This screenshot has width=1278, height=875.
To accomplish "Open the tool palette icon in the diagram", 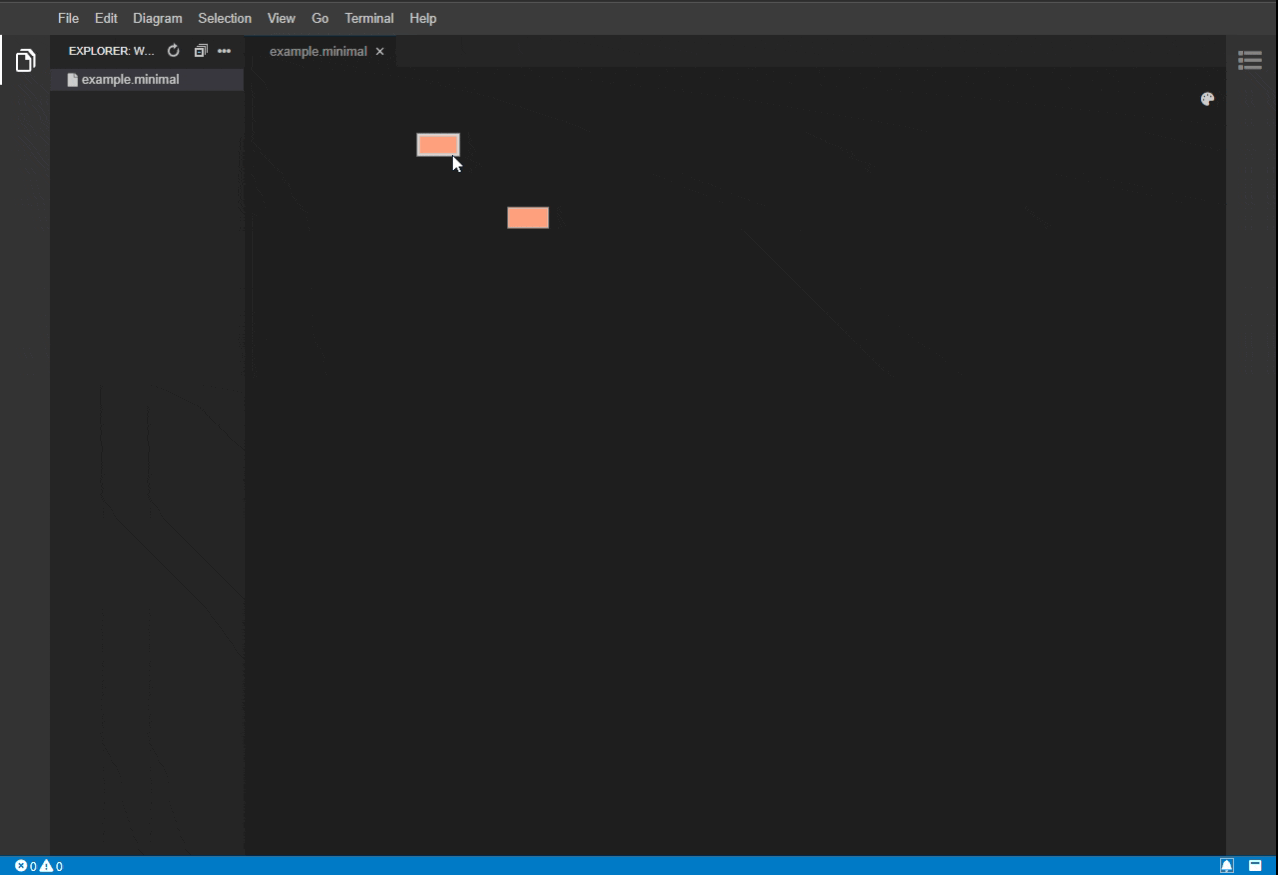I will 1207,99.
